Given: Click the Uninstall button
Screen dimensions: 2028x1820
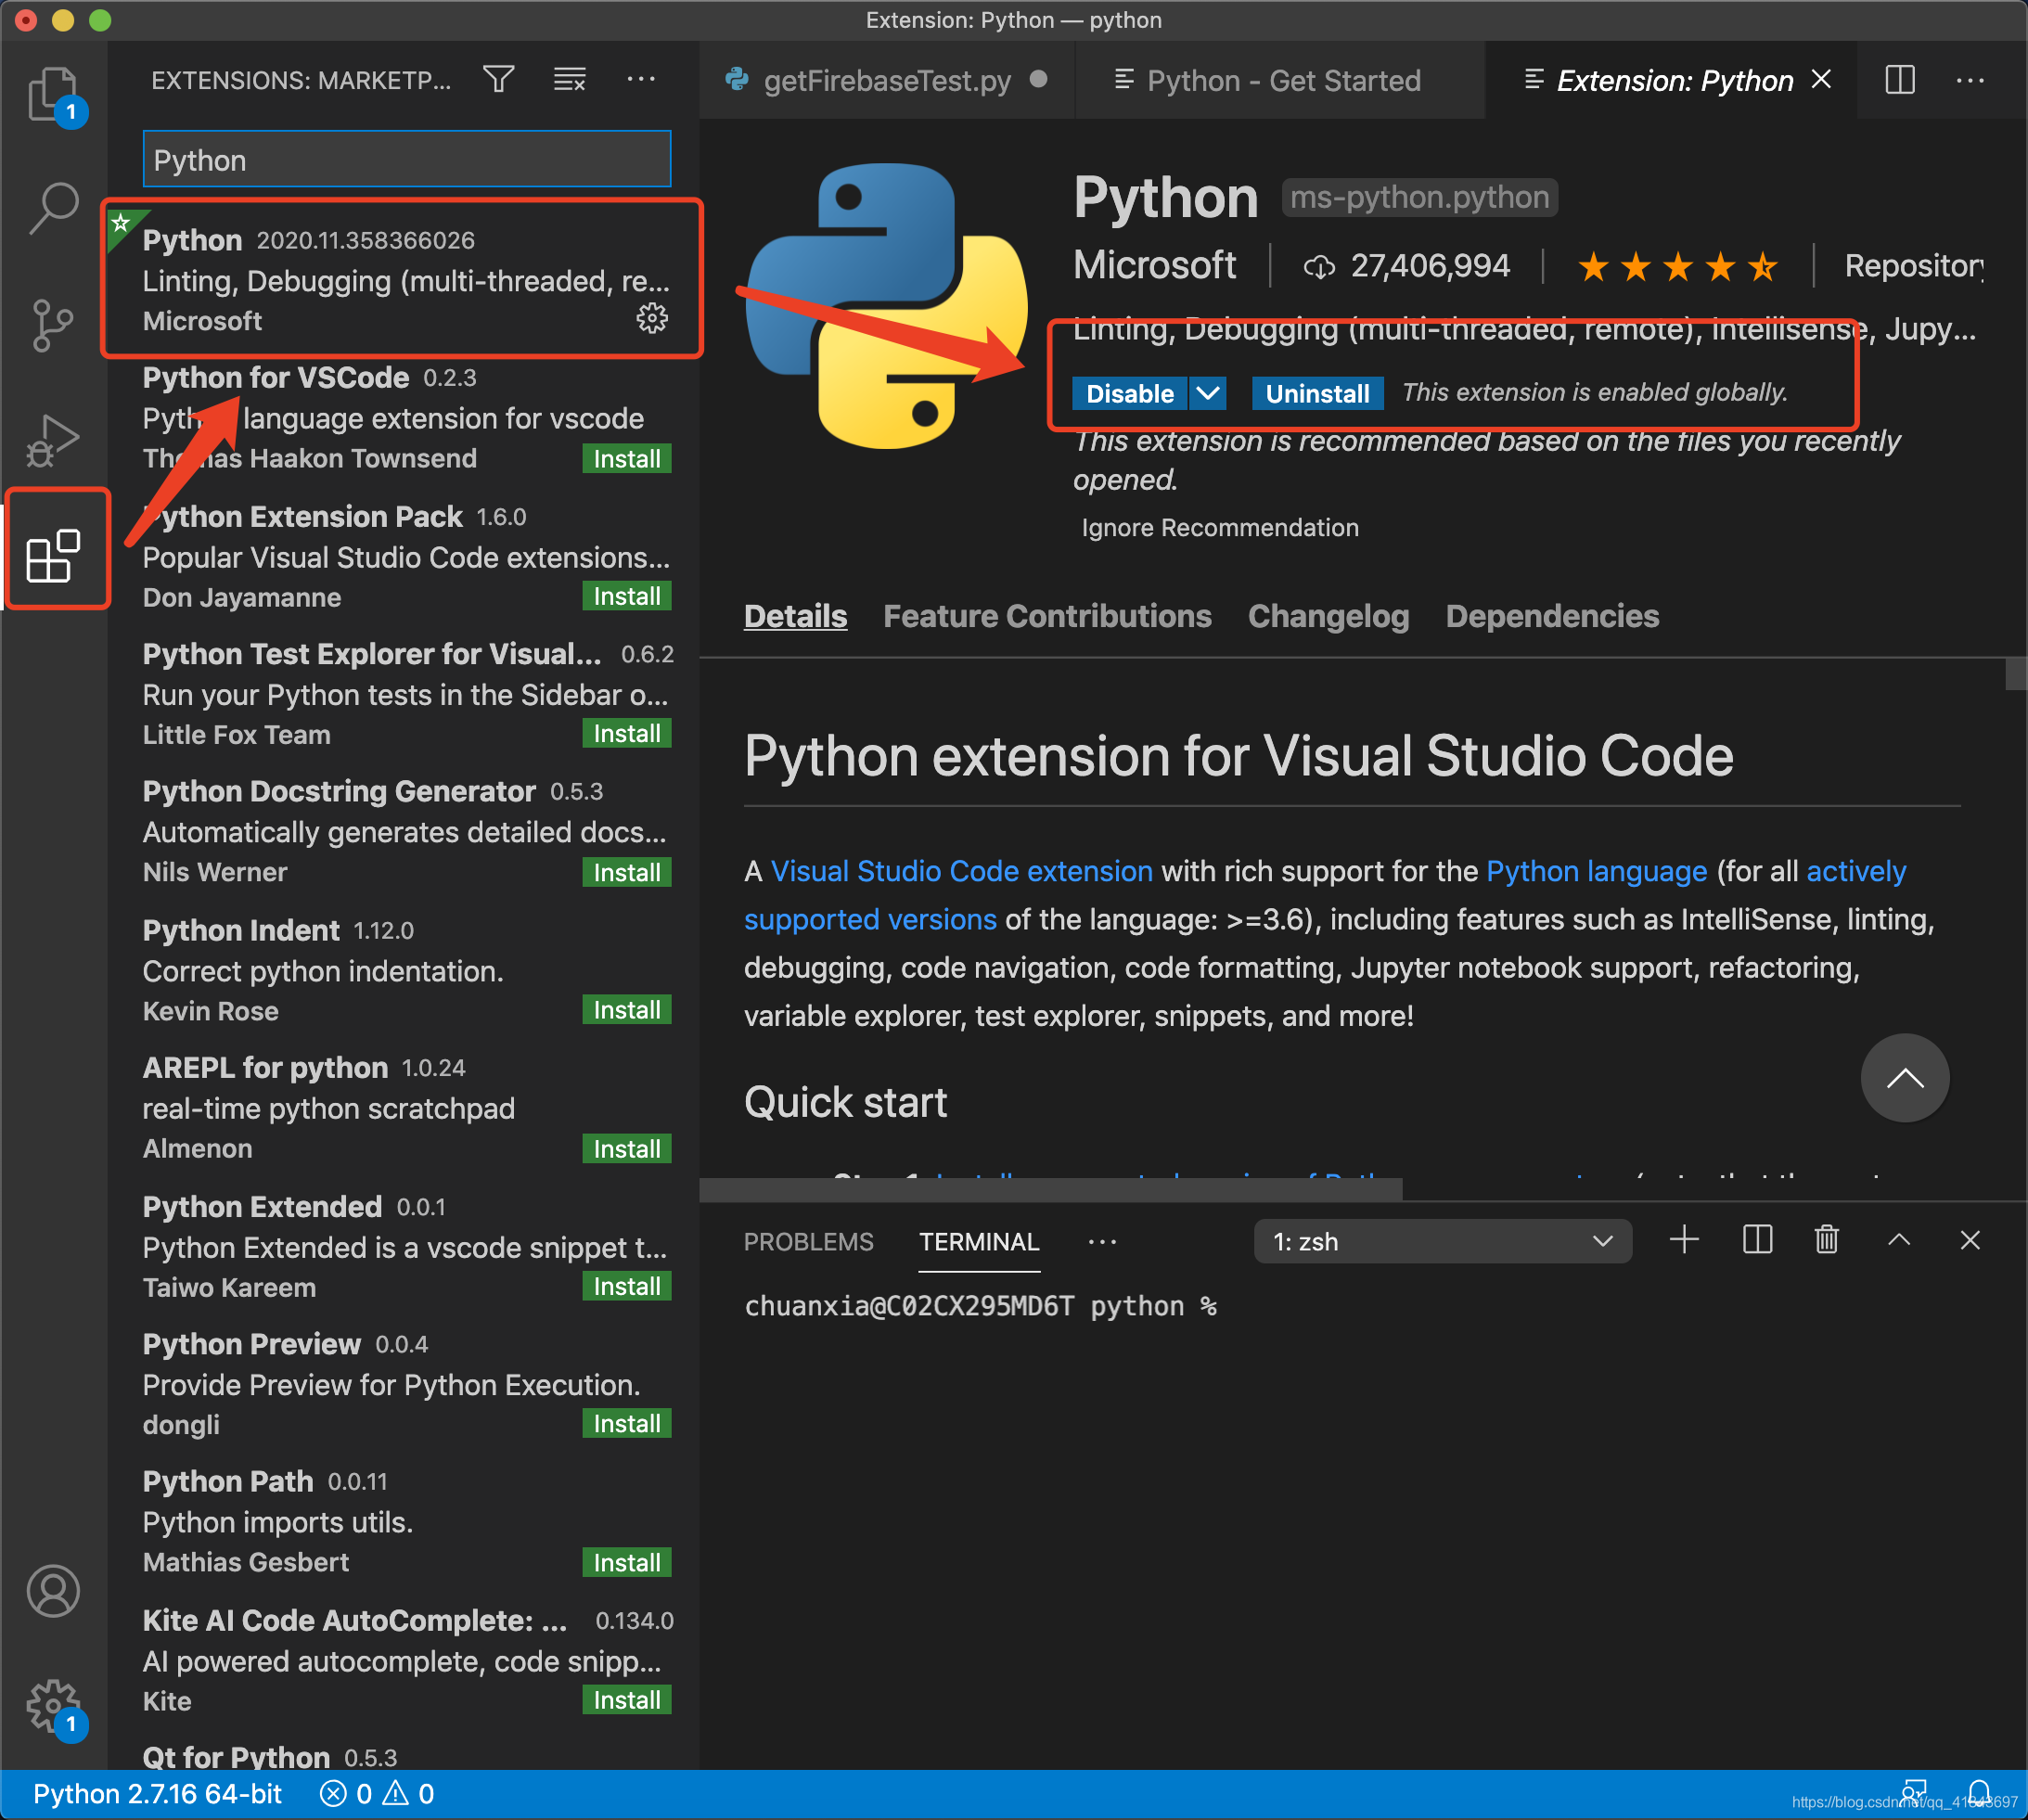Looking at the screenshot, I should [1317, 393].
